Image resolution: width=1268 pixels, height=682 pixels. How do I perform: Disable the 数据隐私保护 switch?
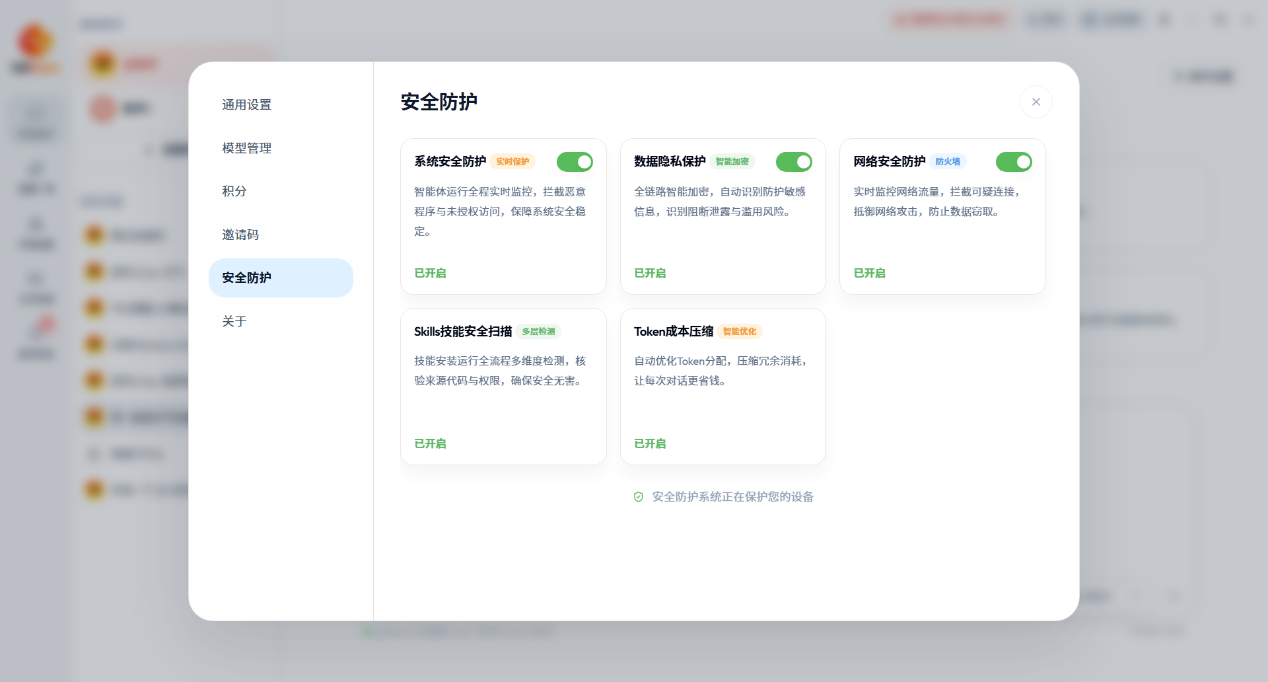click(794, 162)
